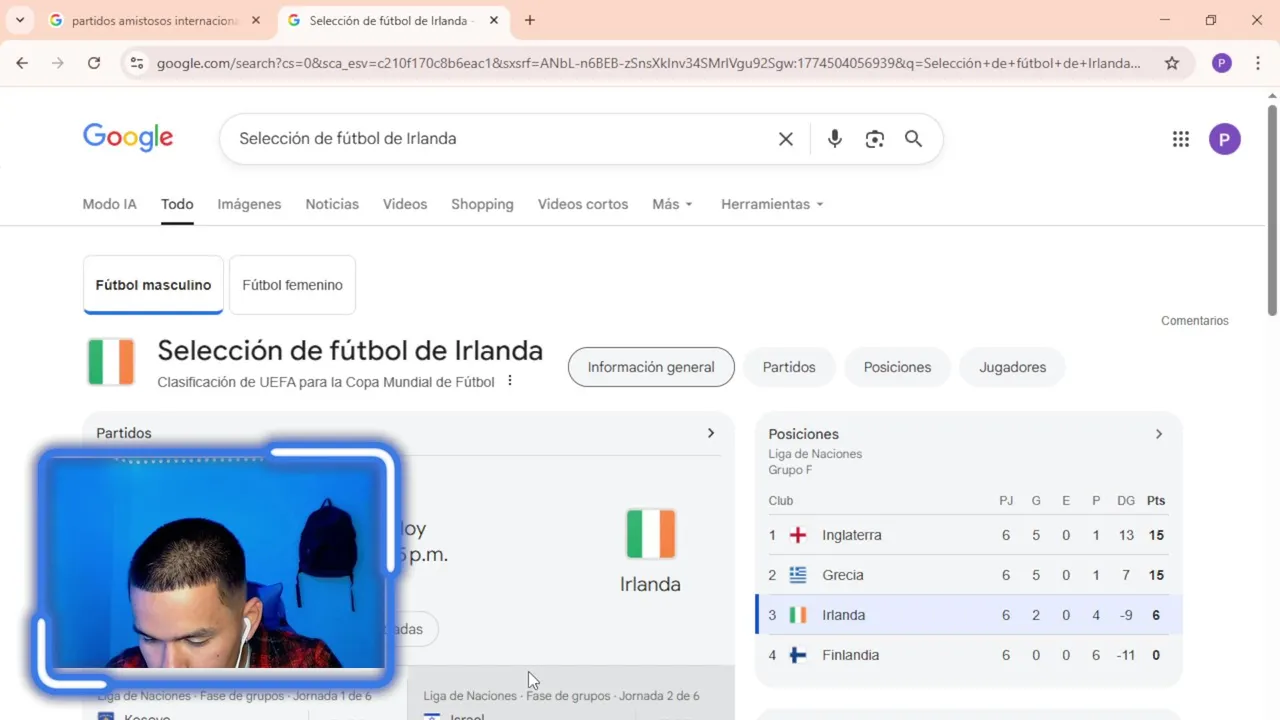Open the Jugadores chip
The image size is (1280, 720).
pos(1012,367)
